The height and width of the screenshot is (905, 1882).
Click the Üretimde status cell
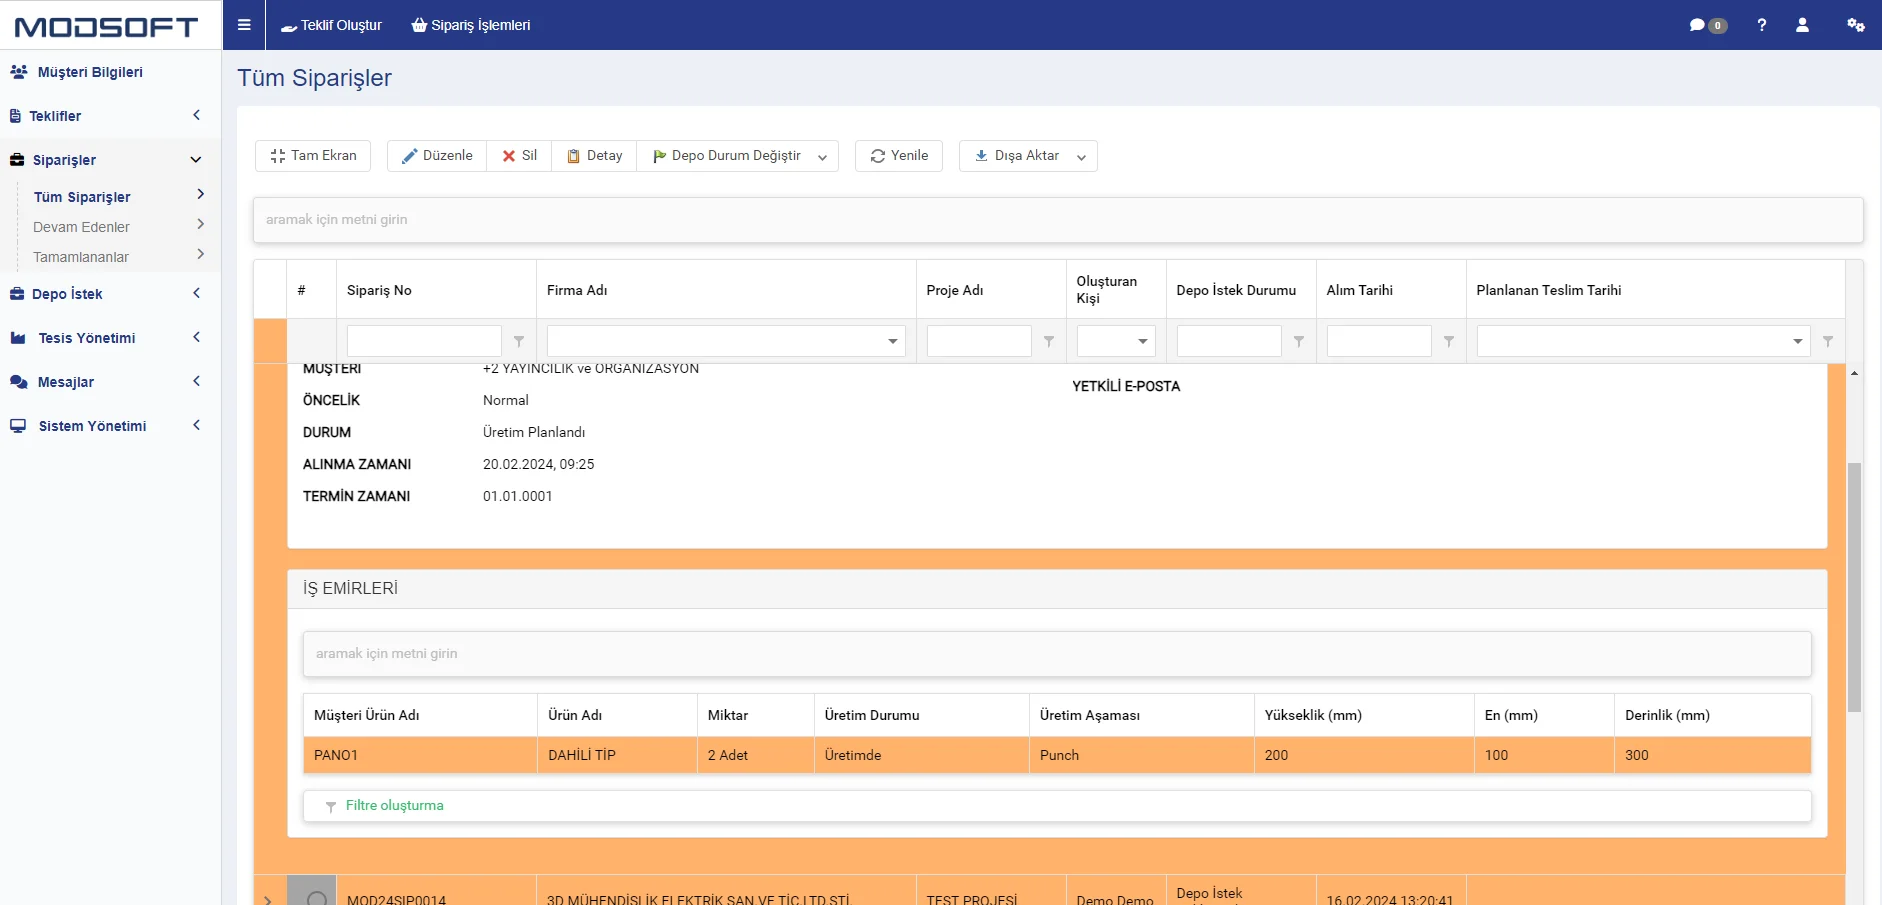pos(921,755)
